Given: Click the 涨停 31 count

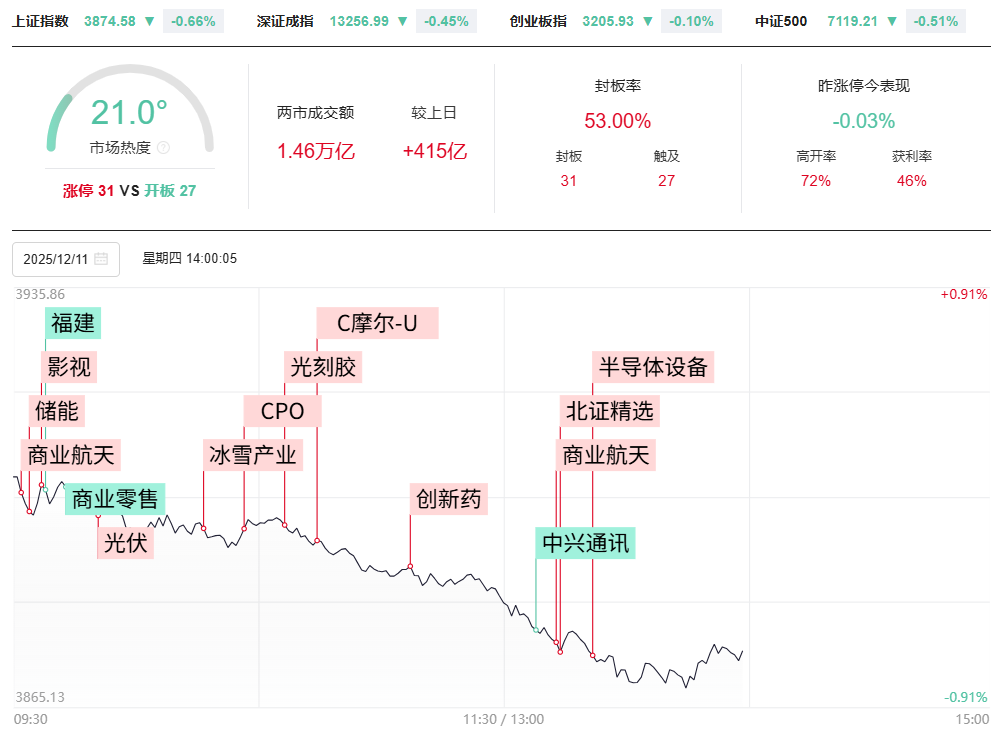Looking at the screenshot, I should pos(88,190).
